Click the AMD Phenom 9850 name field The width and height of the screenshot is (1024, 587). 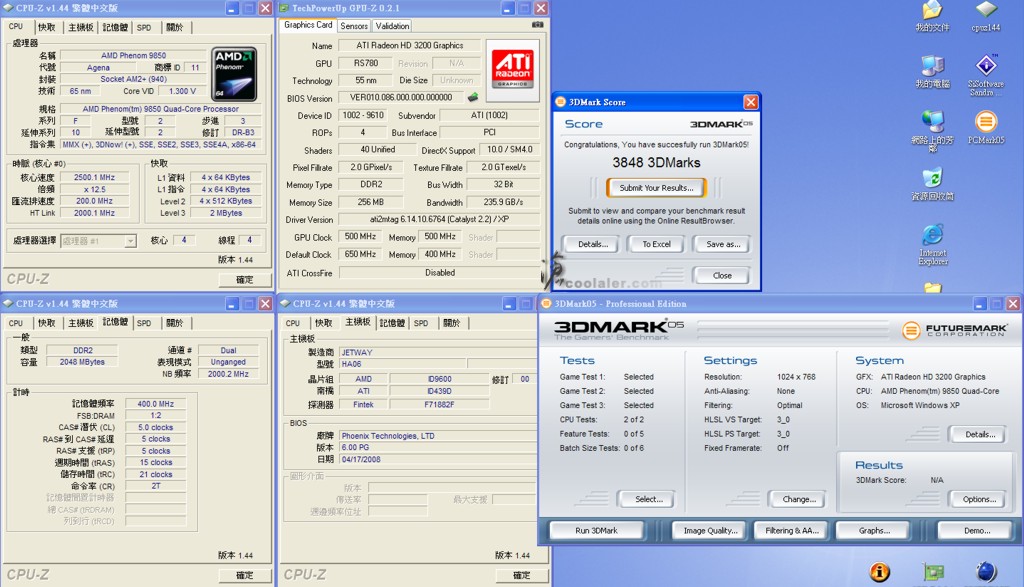click(133, 56)
